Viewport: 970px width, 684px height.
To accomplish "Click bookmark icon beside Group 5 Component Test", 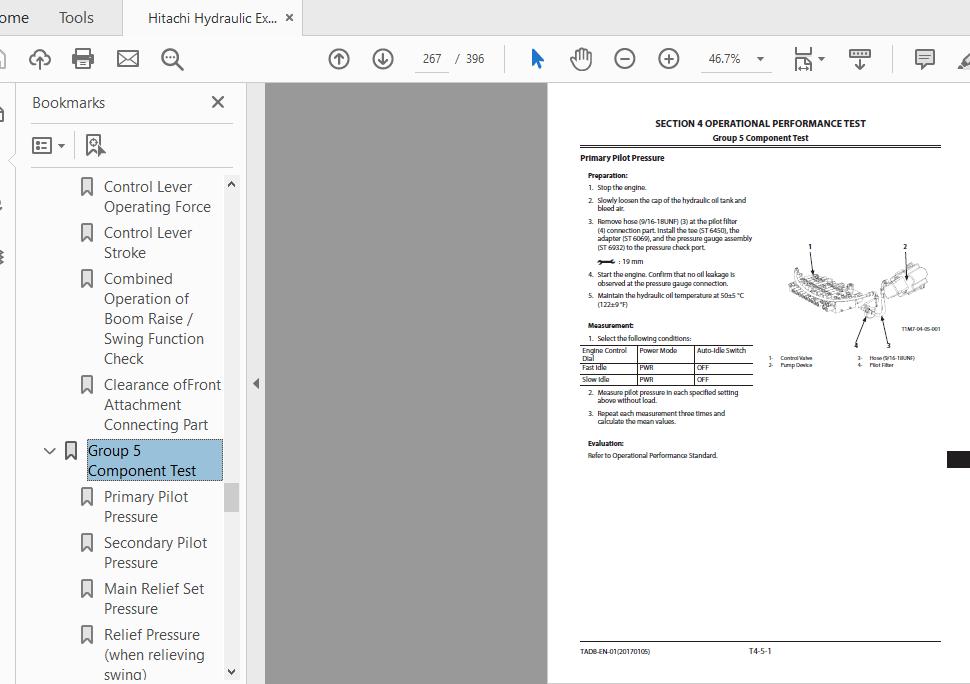I will click(x=71, y=450).
